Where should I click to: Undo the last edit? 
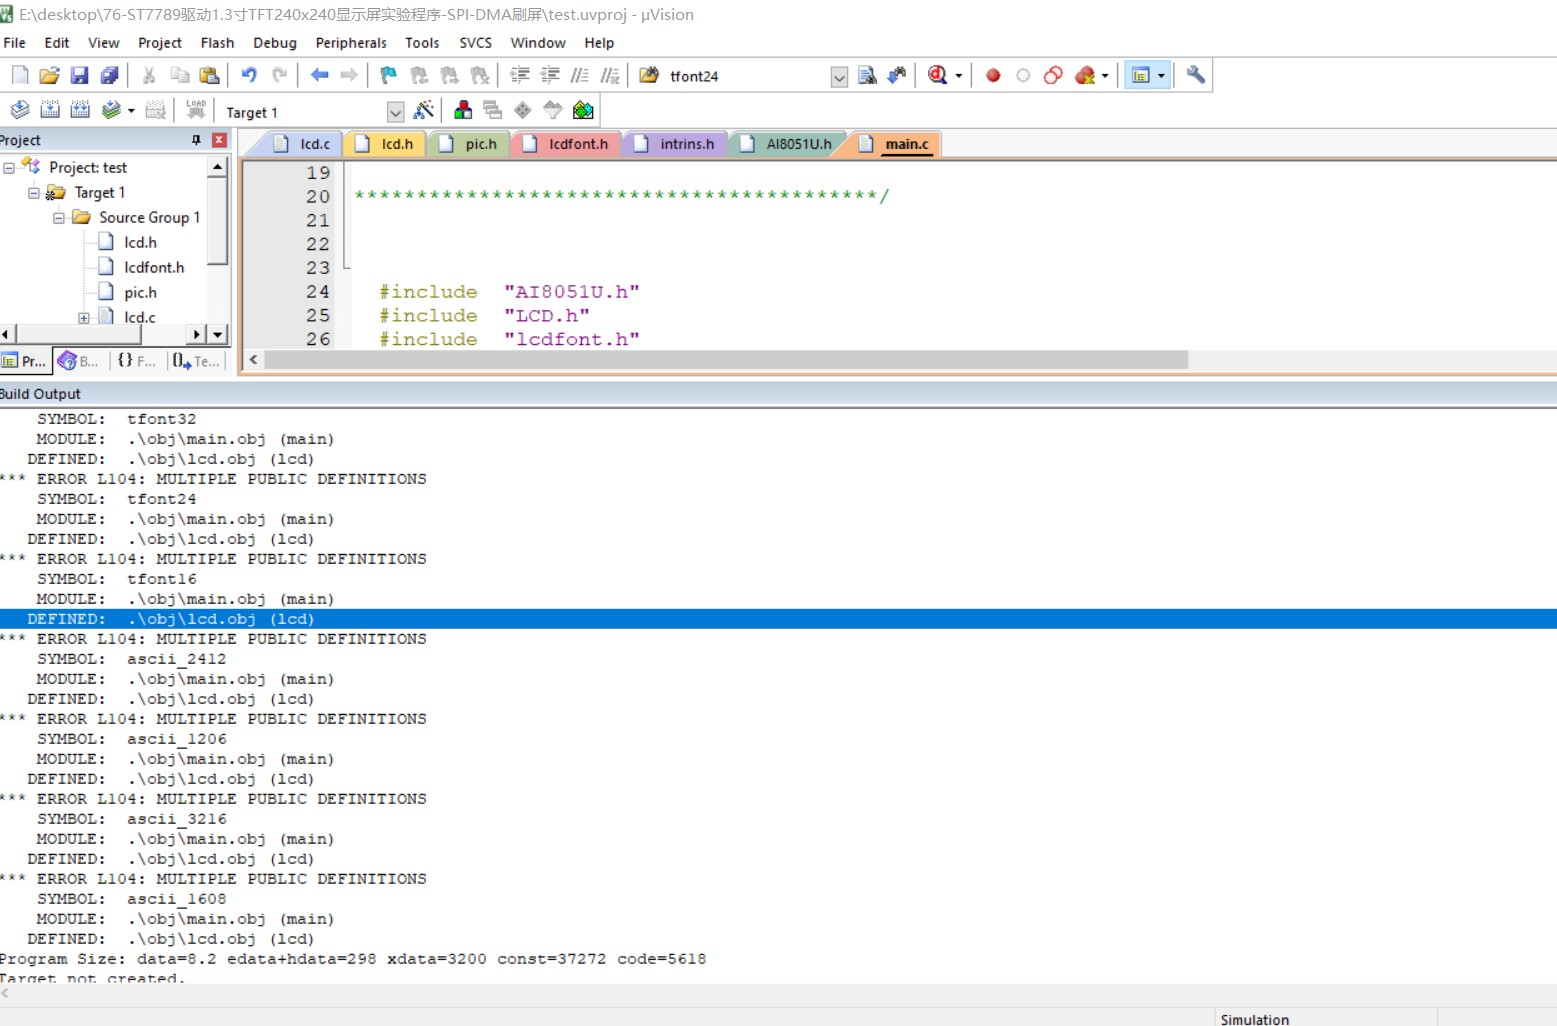(249, 75)
